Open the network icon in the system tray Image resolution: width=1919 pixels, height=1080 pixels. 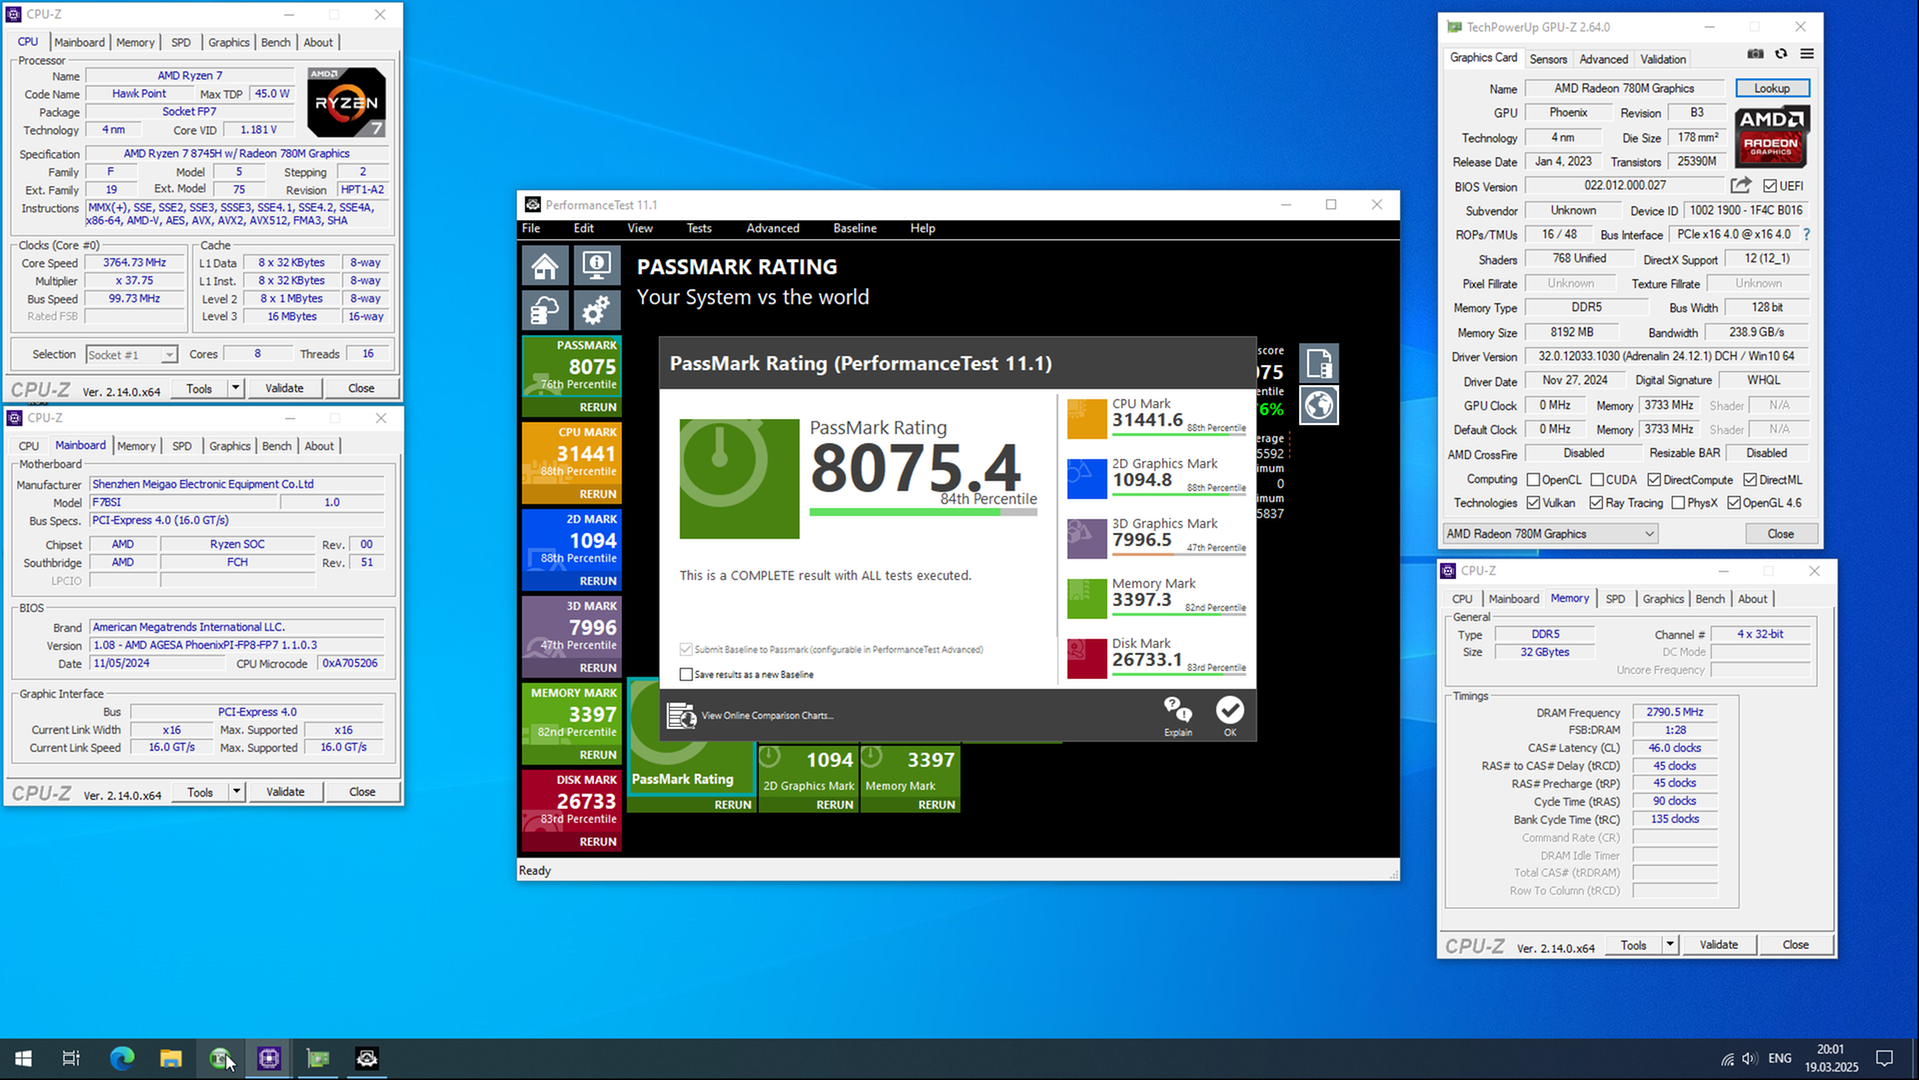coord(1727,1059)
